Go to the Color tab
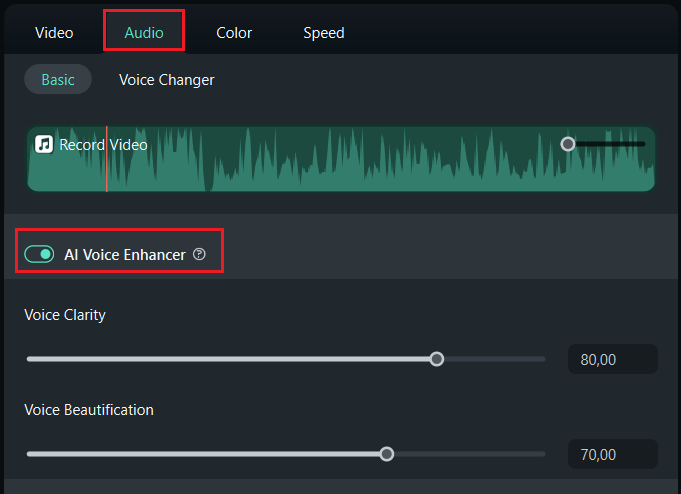The height and width of the screenshot is (494, 681). coord(233,33)
